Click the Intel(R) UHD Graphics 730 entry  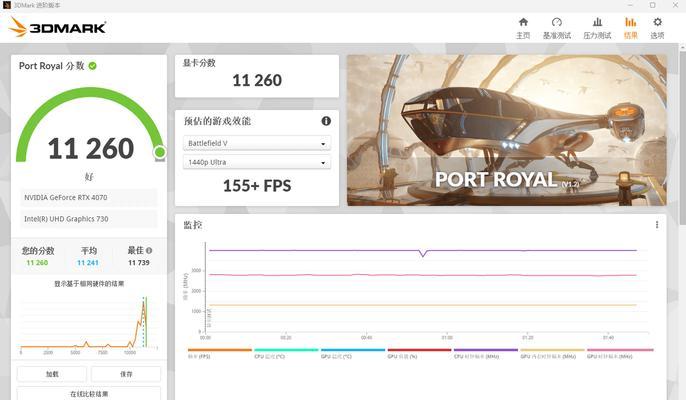pyautogui.click(x=88, y=219)
